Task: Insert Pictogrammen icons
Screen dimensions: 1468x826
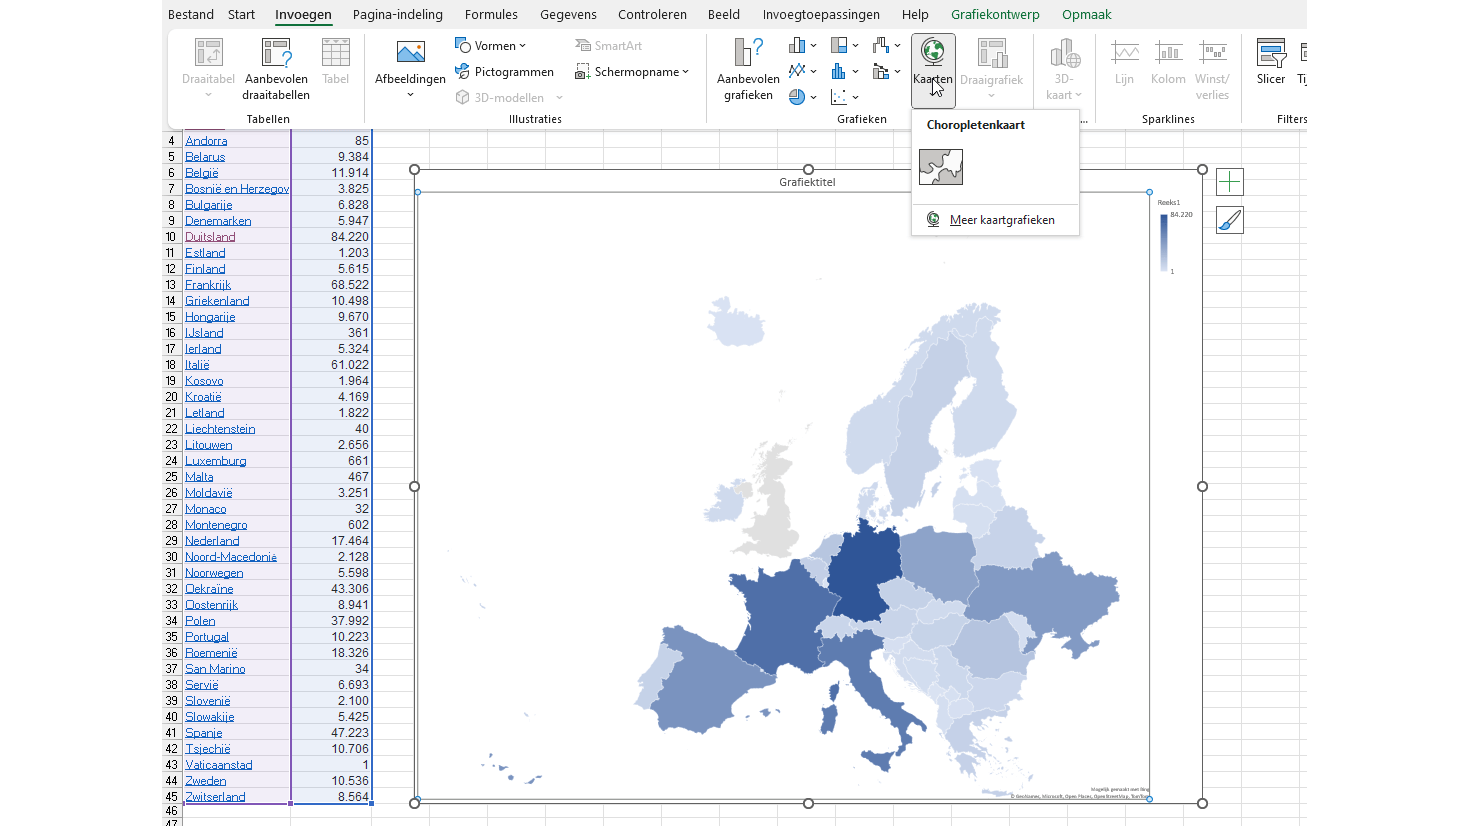Action: pyautogui.click(x=504, y=72)
